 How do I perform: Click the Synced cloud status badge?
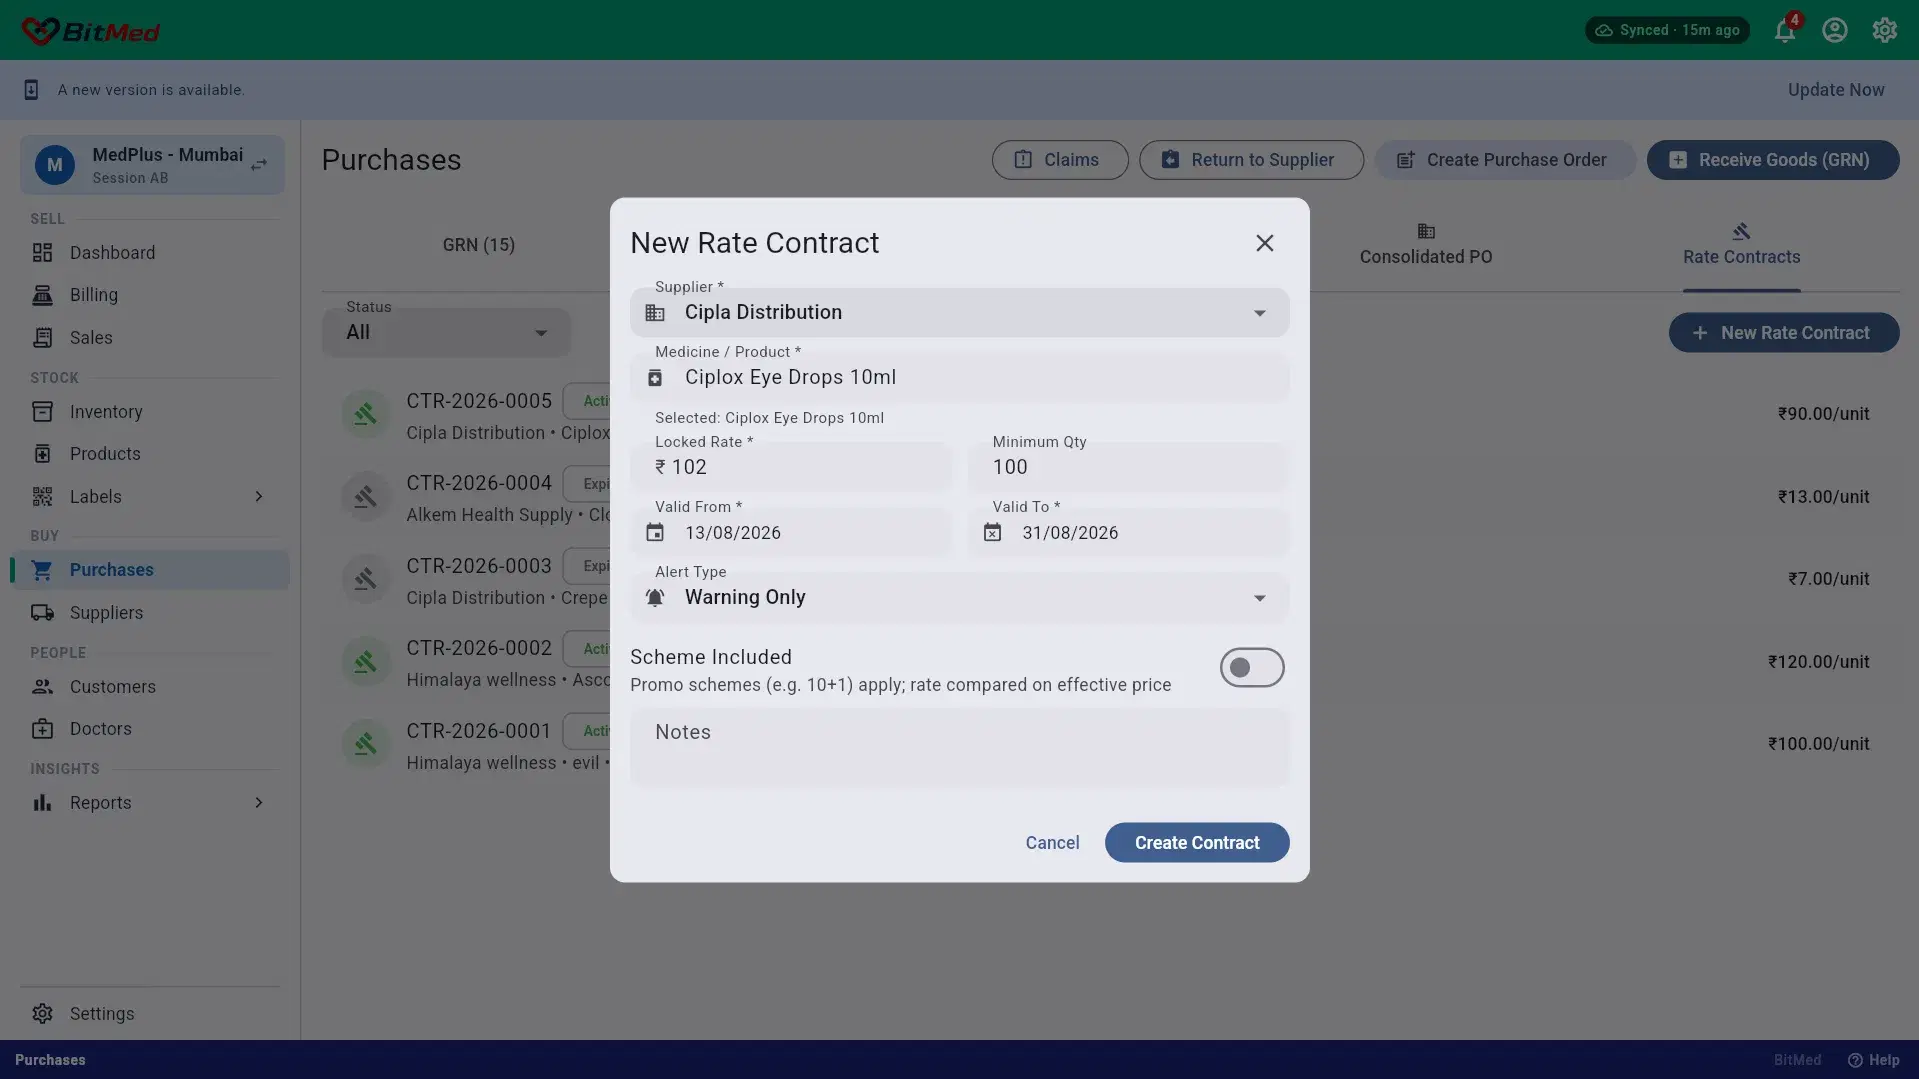click(x=1667, y=30)
